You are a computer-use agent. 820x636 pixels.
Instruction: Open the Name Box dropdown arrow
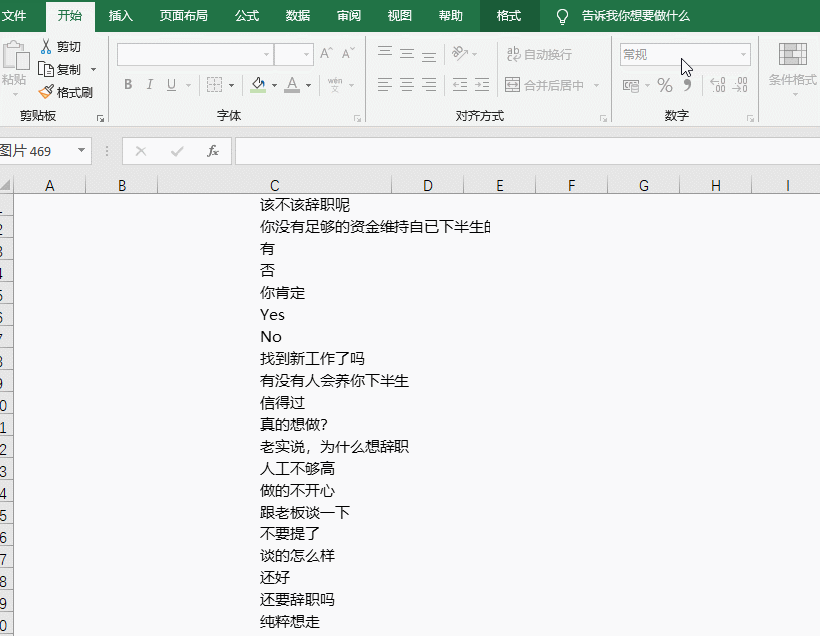[x=82, y=151]
